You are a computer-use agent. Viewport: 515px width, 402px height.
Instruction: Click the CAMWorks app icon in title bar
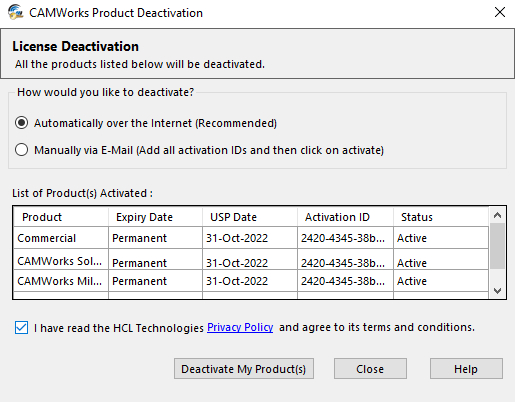16,12
